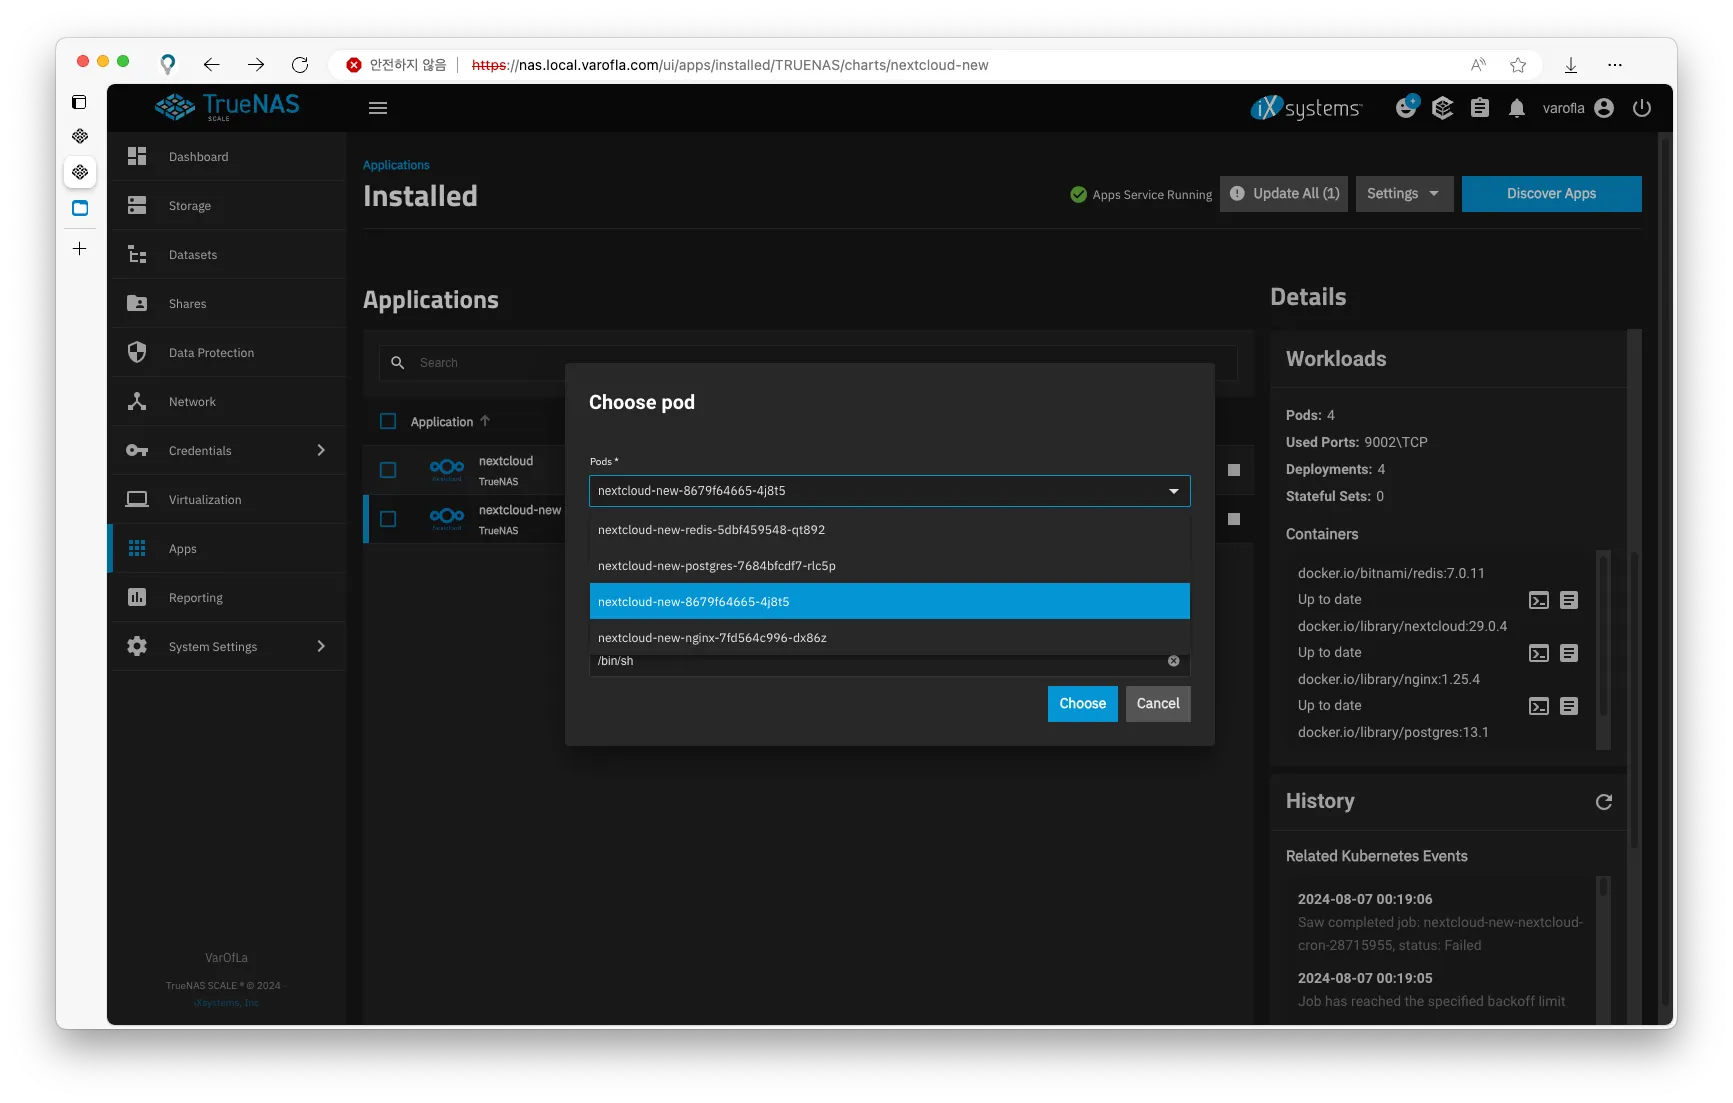The width and height of the screenshot is (1733, 1103).
Task: Click the power icon in TrueNAS header
Action: point(1642,108)
